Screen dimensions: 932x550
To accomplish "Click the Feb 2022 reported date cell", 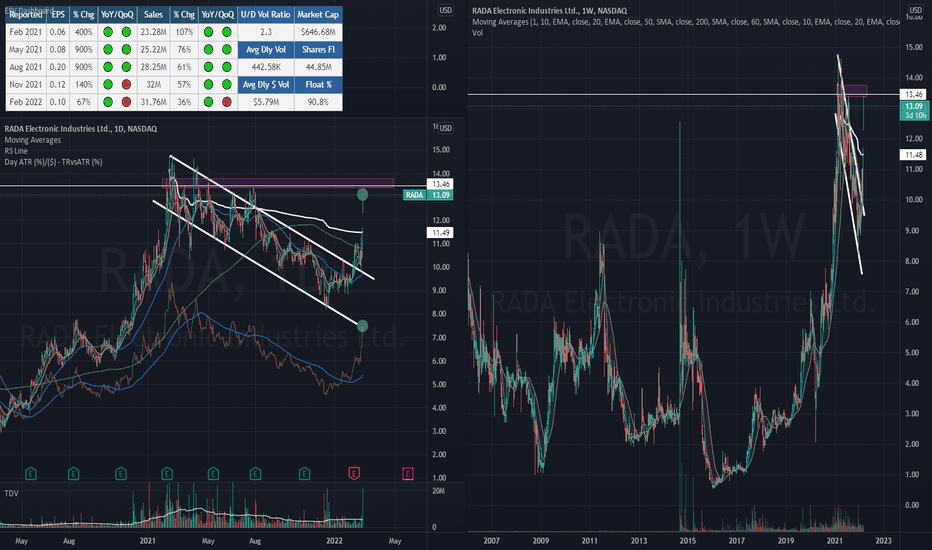I will tap(26, 102).
